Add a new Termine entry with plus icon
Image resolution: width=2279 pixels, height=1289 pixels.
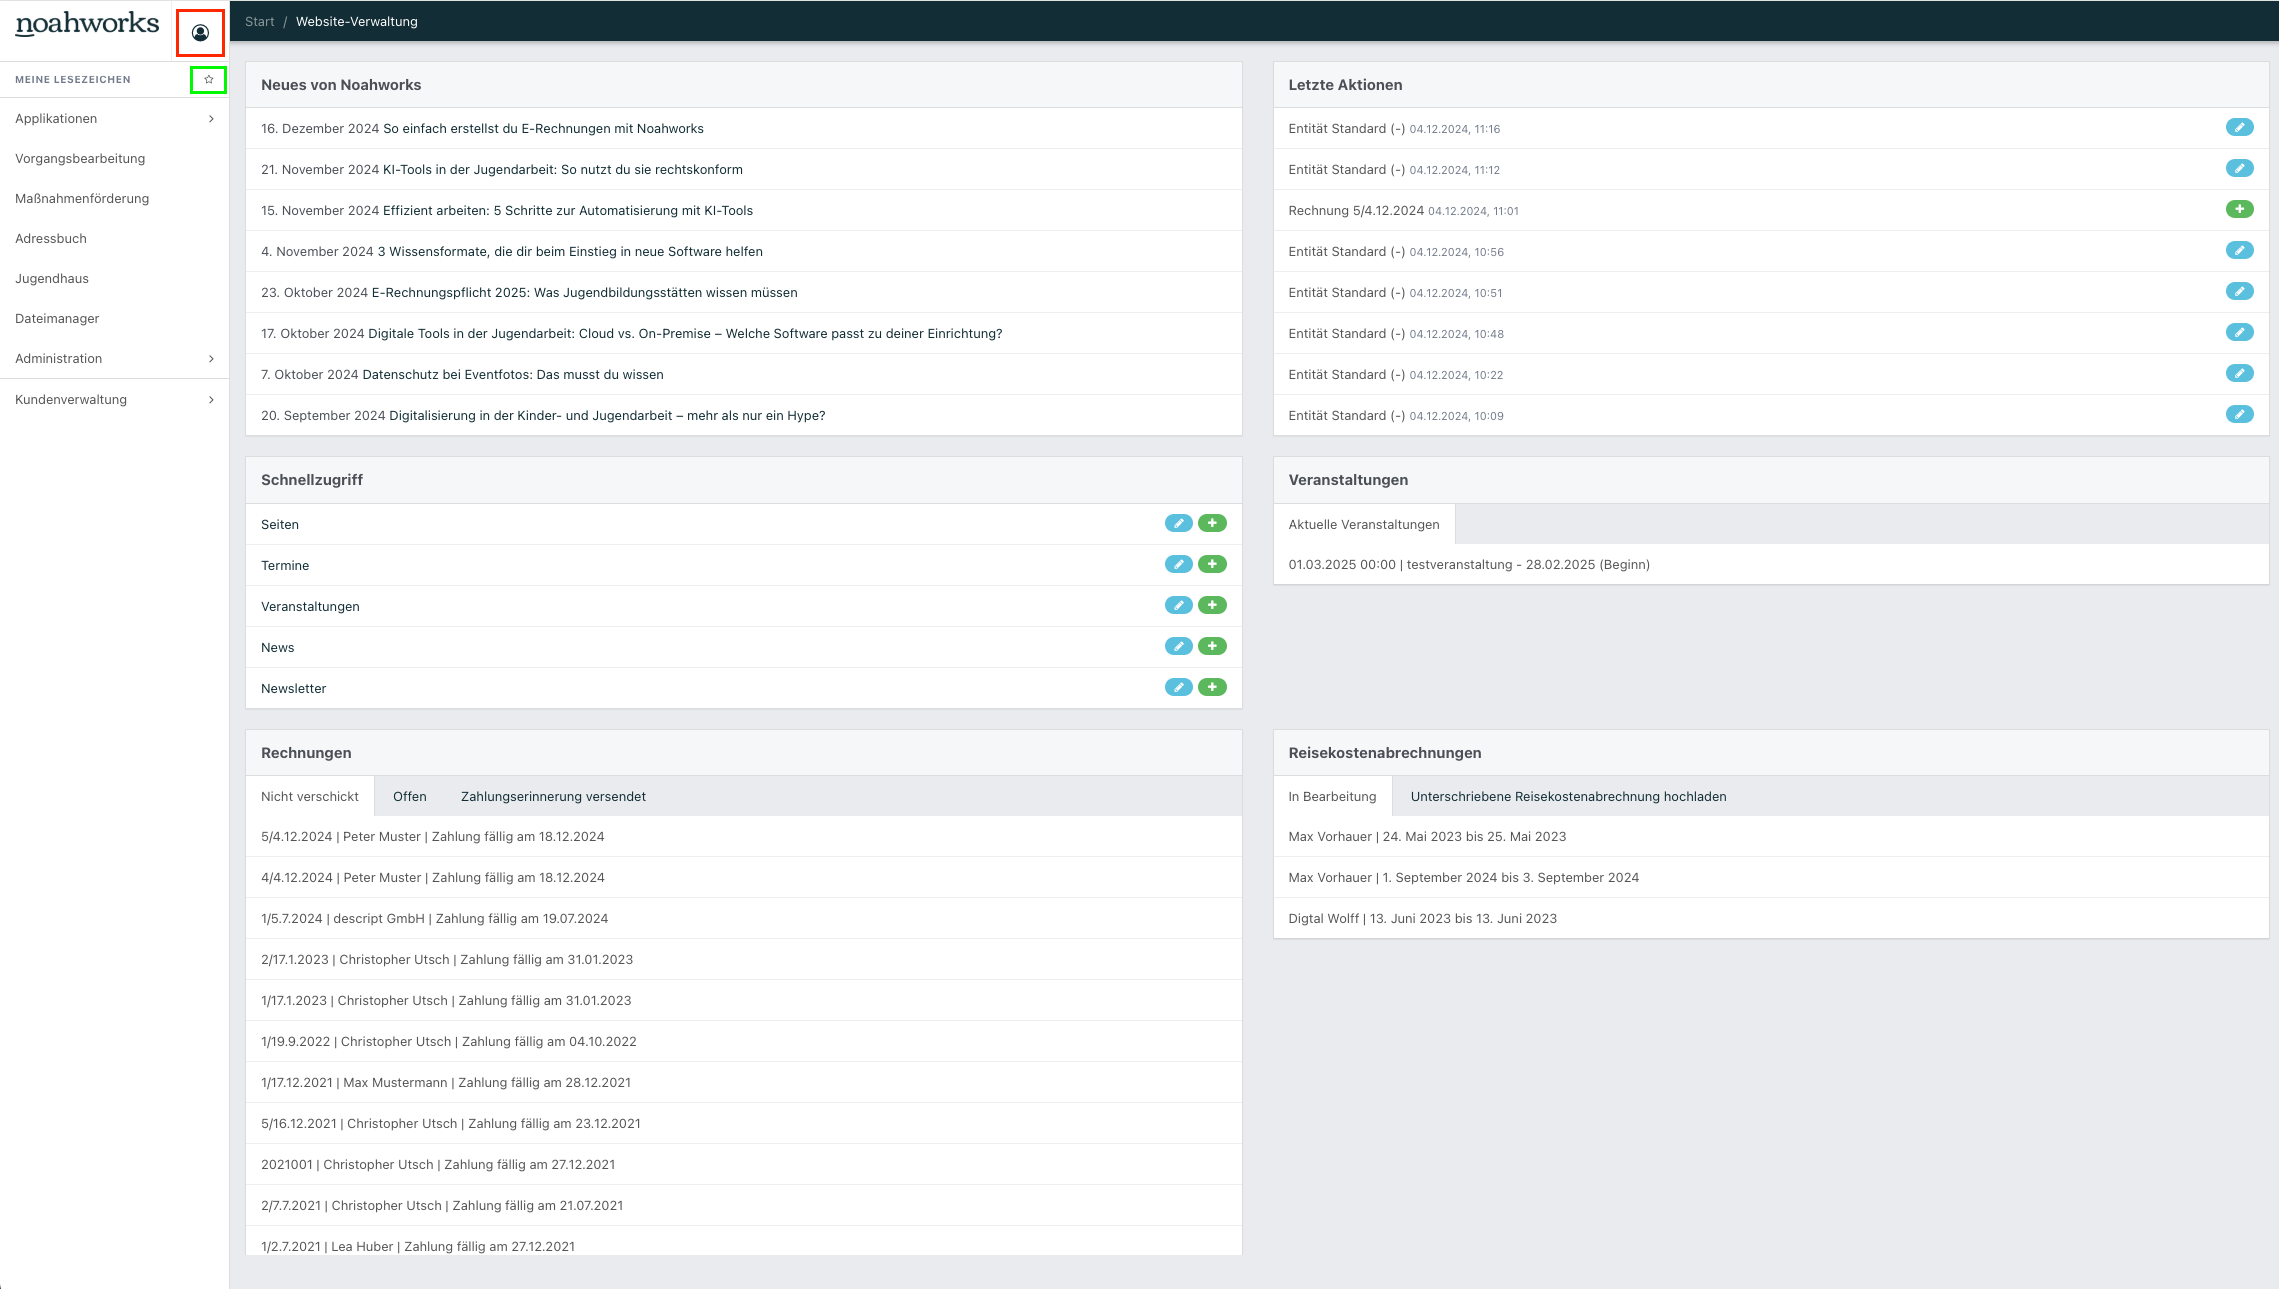click(x=1212, y=565)
